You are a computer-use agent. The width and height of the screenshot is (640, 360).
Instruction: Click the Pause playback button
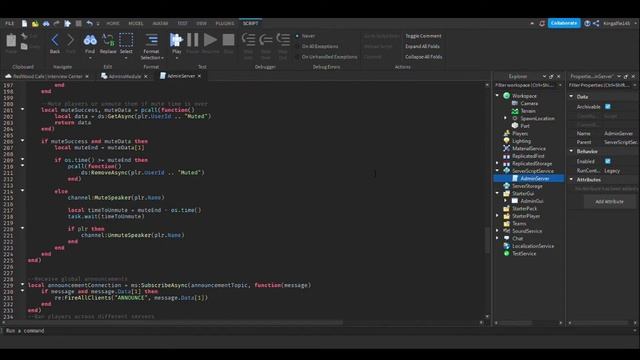pos(193,40)
